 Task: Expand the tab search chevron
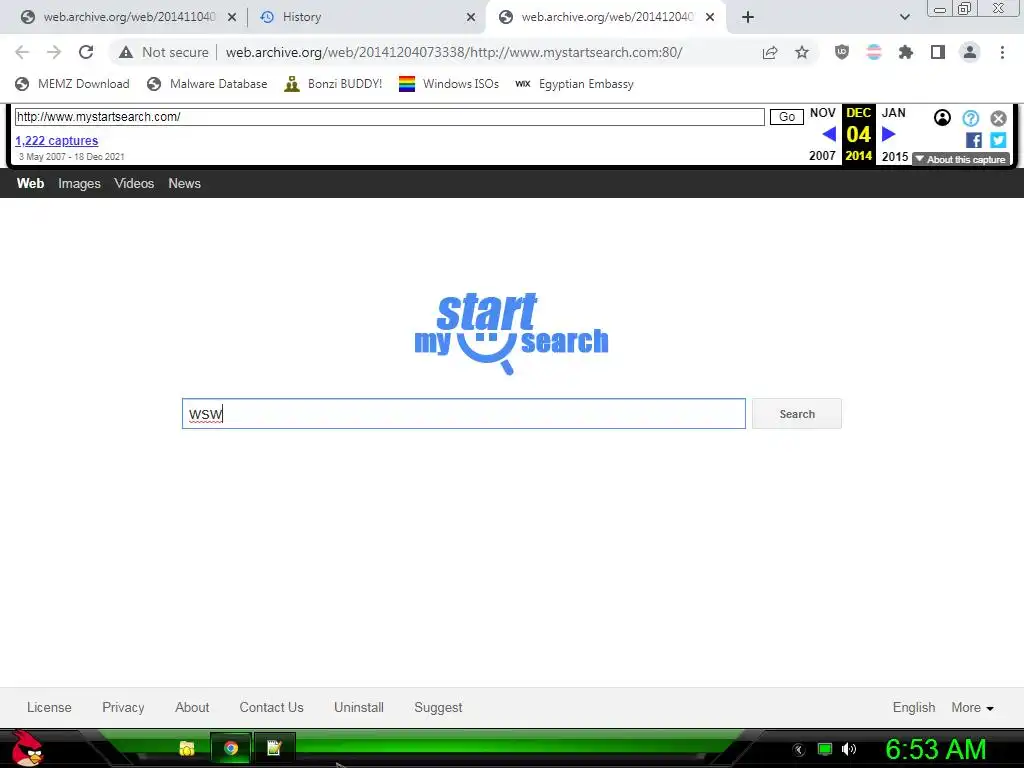(904, 17)
